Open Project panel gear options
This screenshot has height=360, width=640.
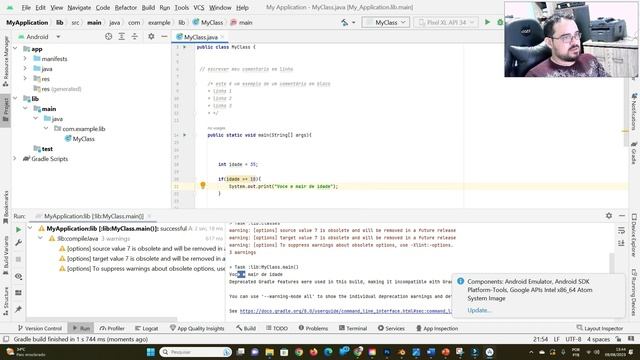(151, 37)
